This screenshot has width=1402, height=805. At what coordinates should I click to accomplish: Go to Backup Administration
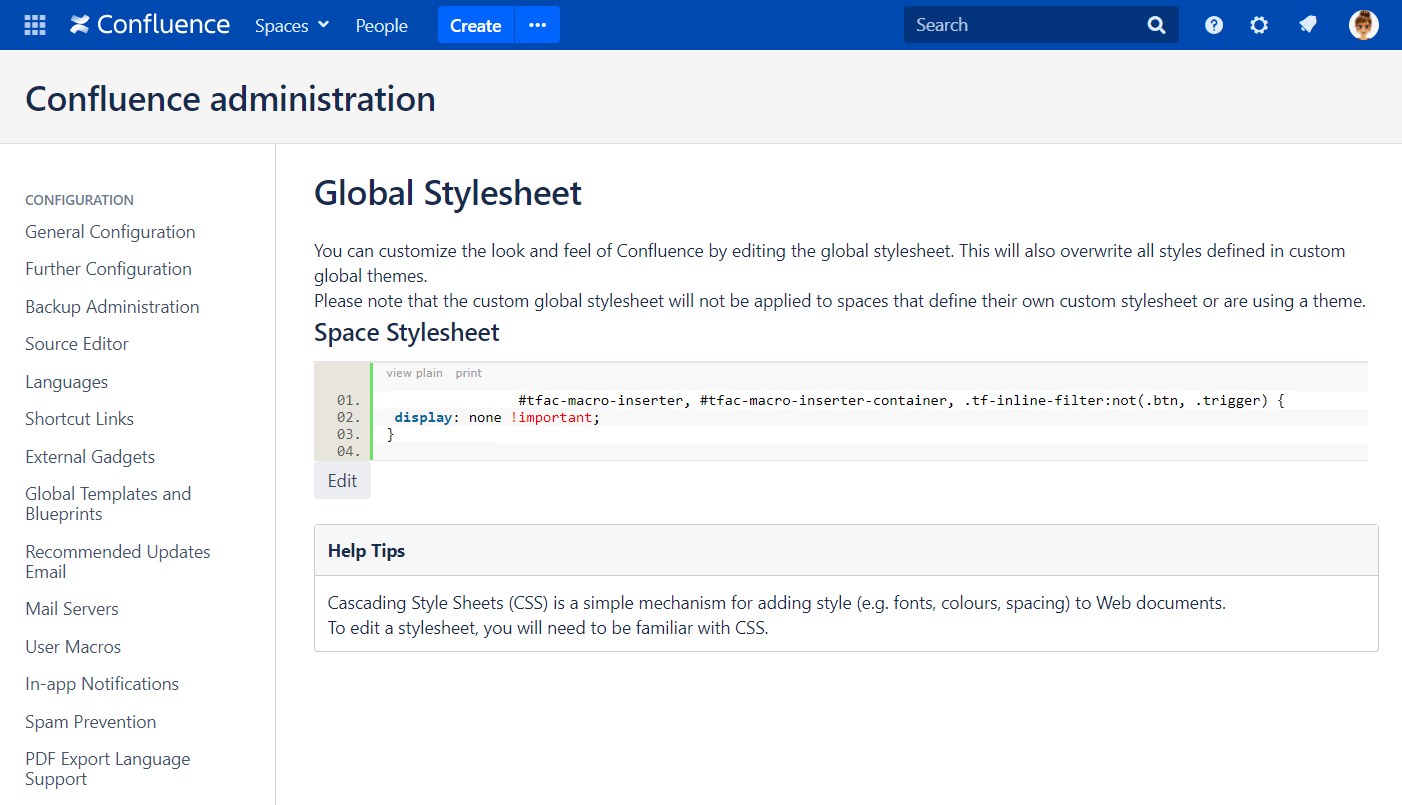click(112, 307)
